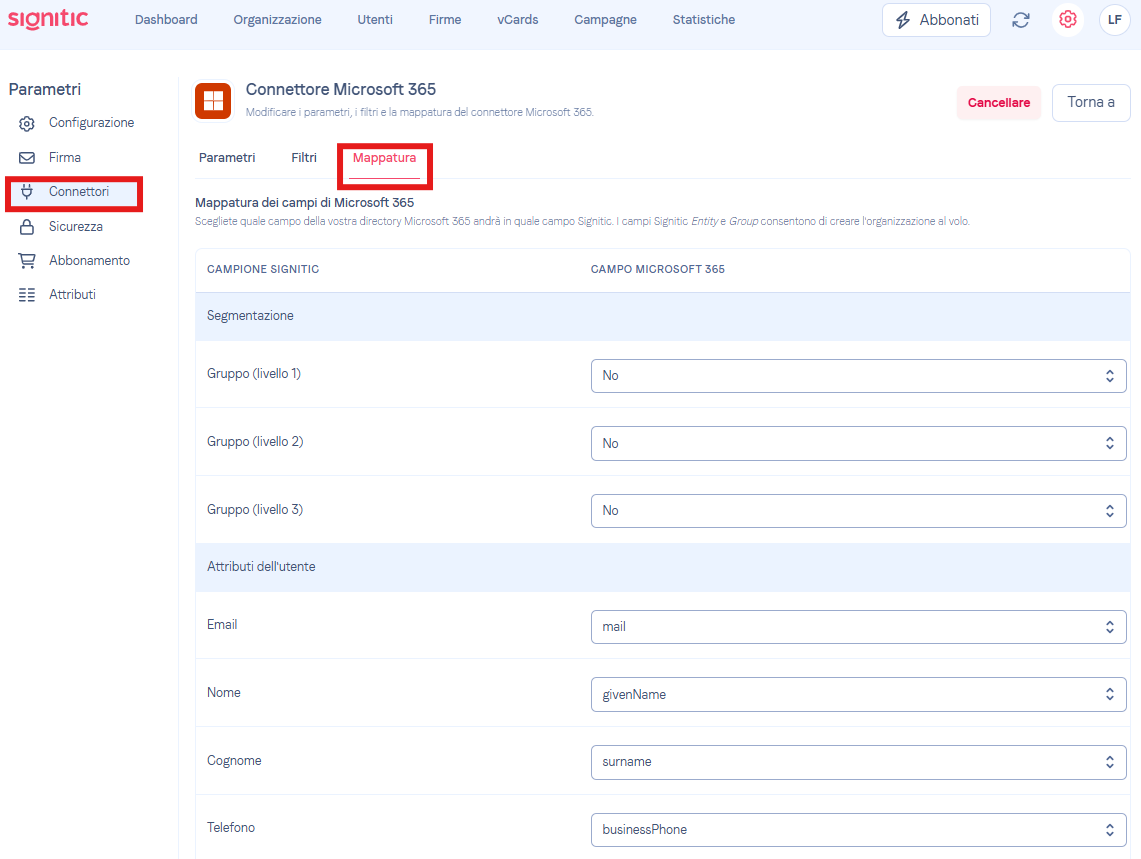Click the Connettori plug icon
Image resolution: width=1141 pixels, height=859 pixels.
click(x=27, y=192)
